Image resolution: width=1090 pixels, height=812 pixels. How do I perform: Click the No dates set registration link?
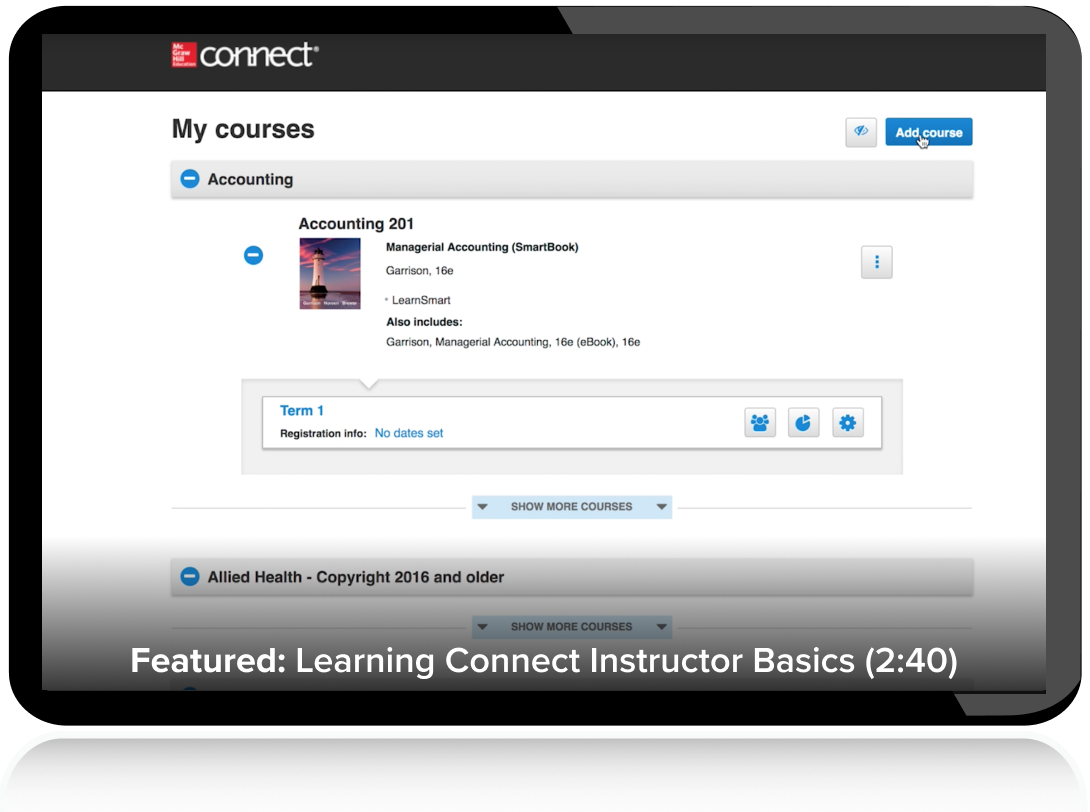click(409, 433)
